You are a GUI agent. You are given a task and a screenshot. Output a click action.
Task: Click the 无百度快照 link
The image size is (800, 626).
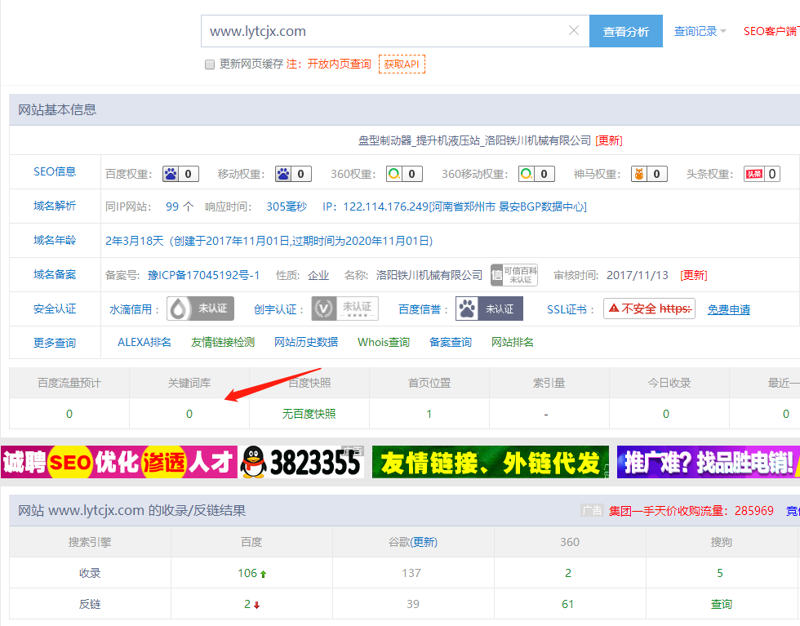click(x=309, y=414)
